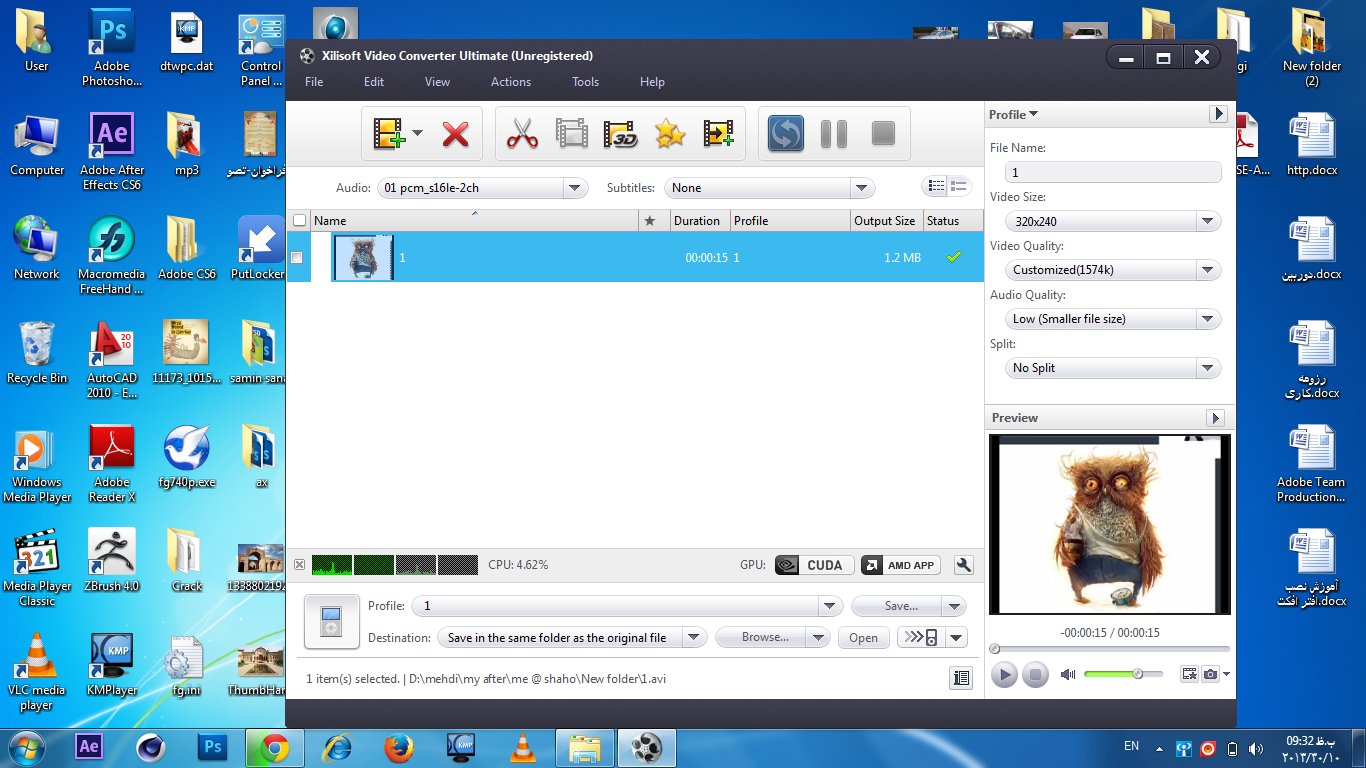Adjust the preview volume slider
Image resolution: width=1366 pixels, height=768 pixels.
point(1123,674)
